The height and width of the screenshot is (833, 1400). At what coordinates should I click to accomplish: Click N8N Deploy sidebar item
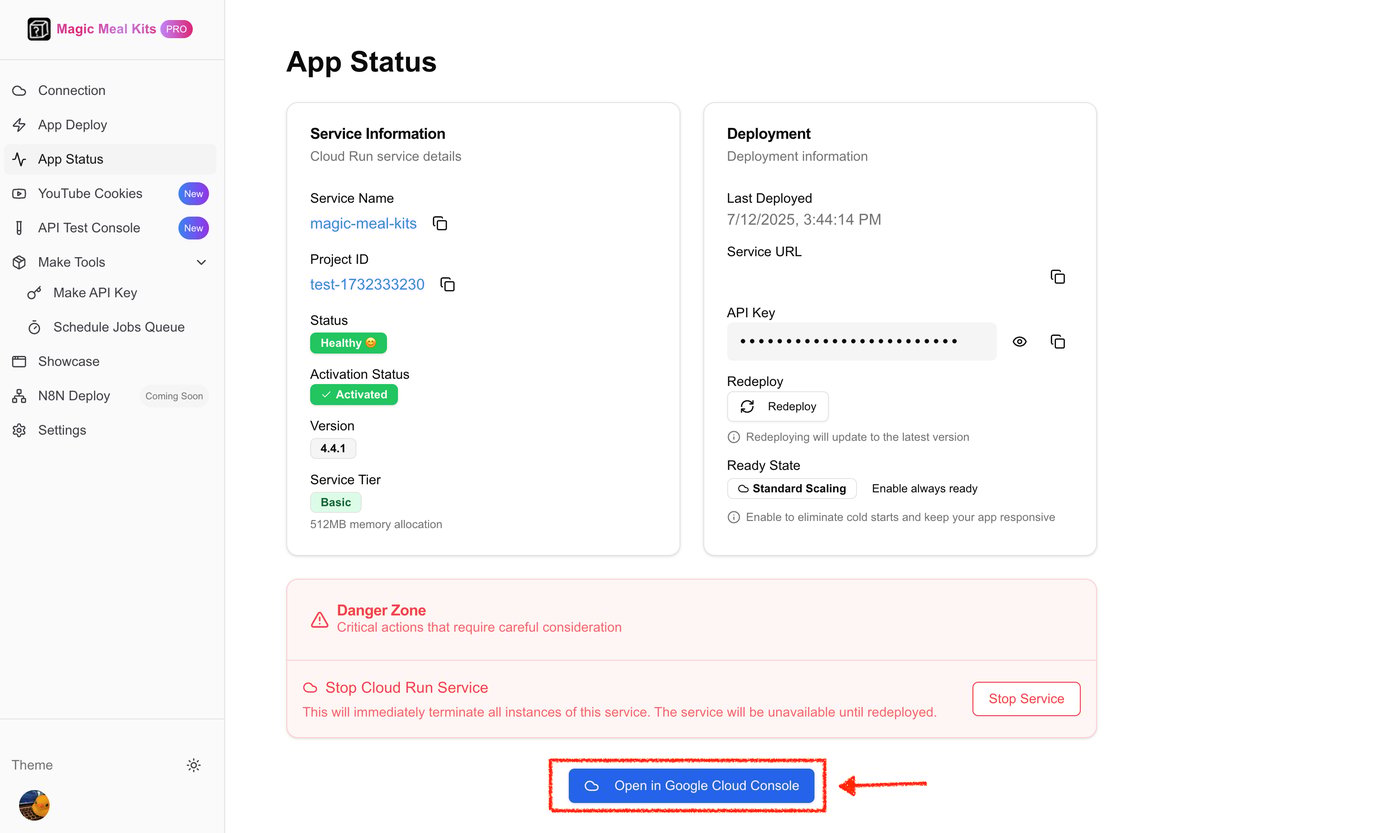pos(110,396)
